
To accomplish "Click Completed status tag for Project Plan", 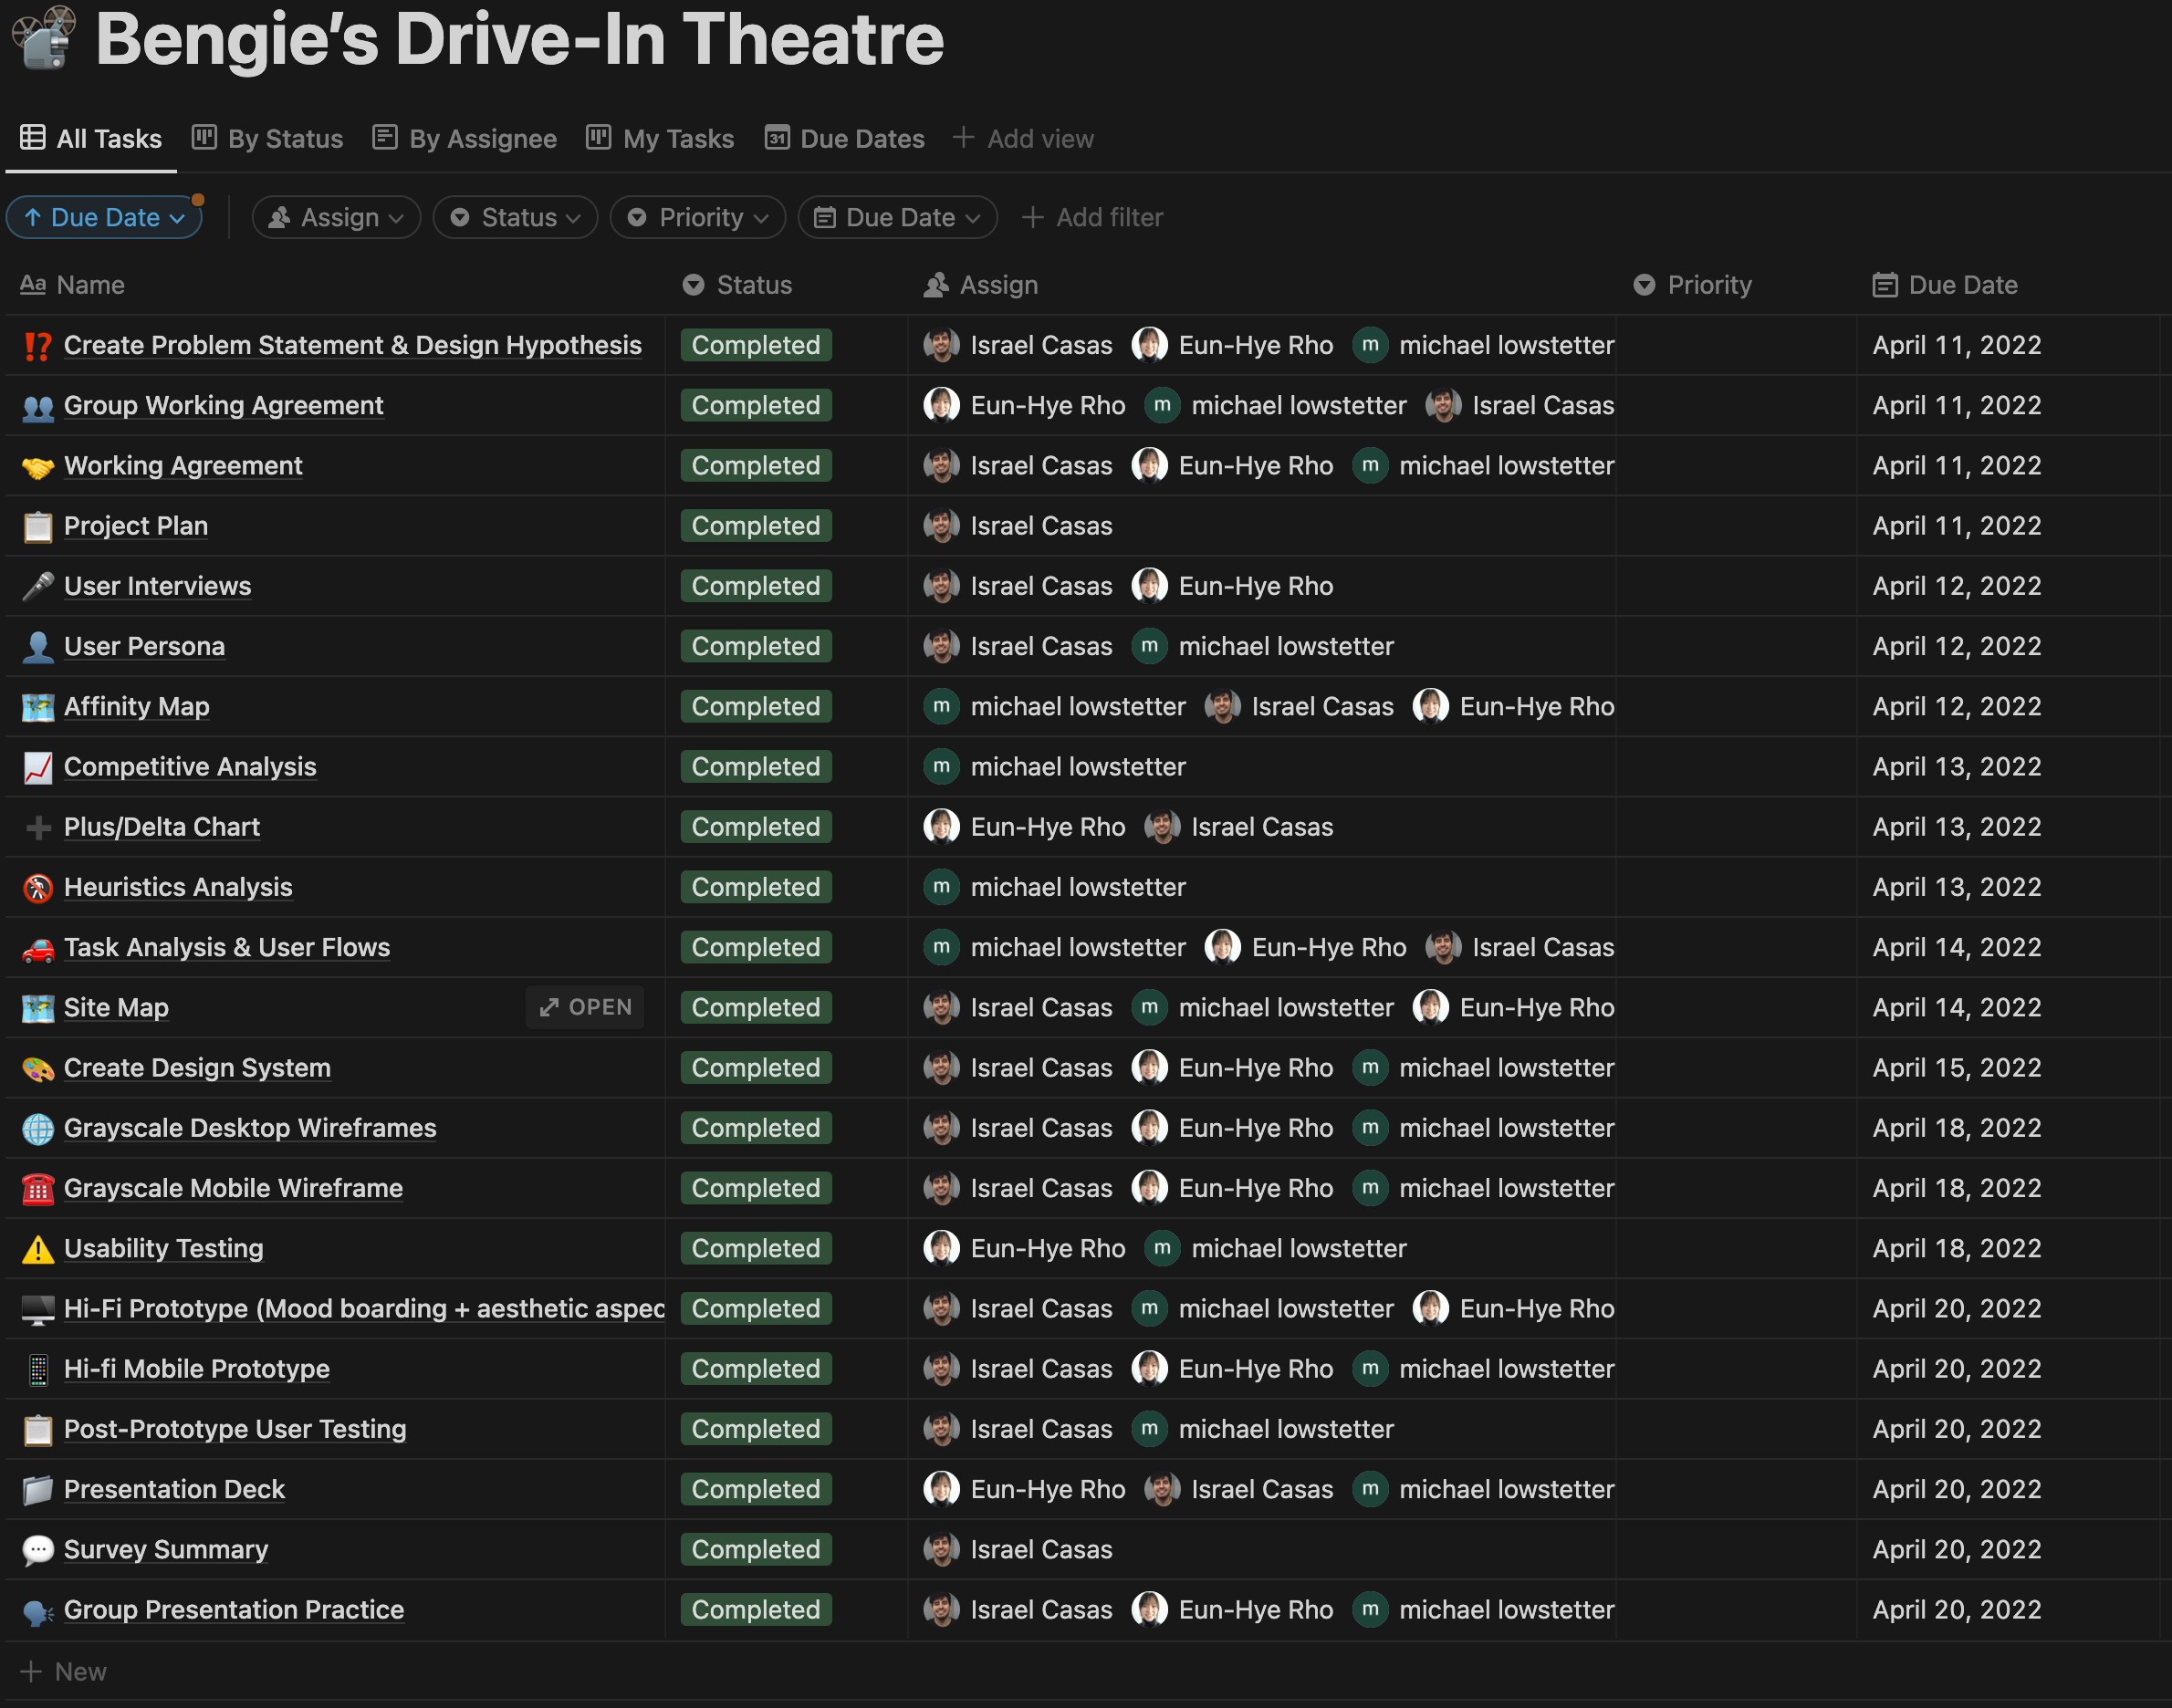I will pos(755,526).
